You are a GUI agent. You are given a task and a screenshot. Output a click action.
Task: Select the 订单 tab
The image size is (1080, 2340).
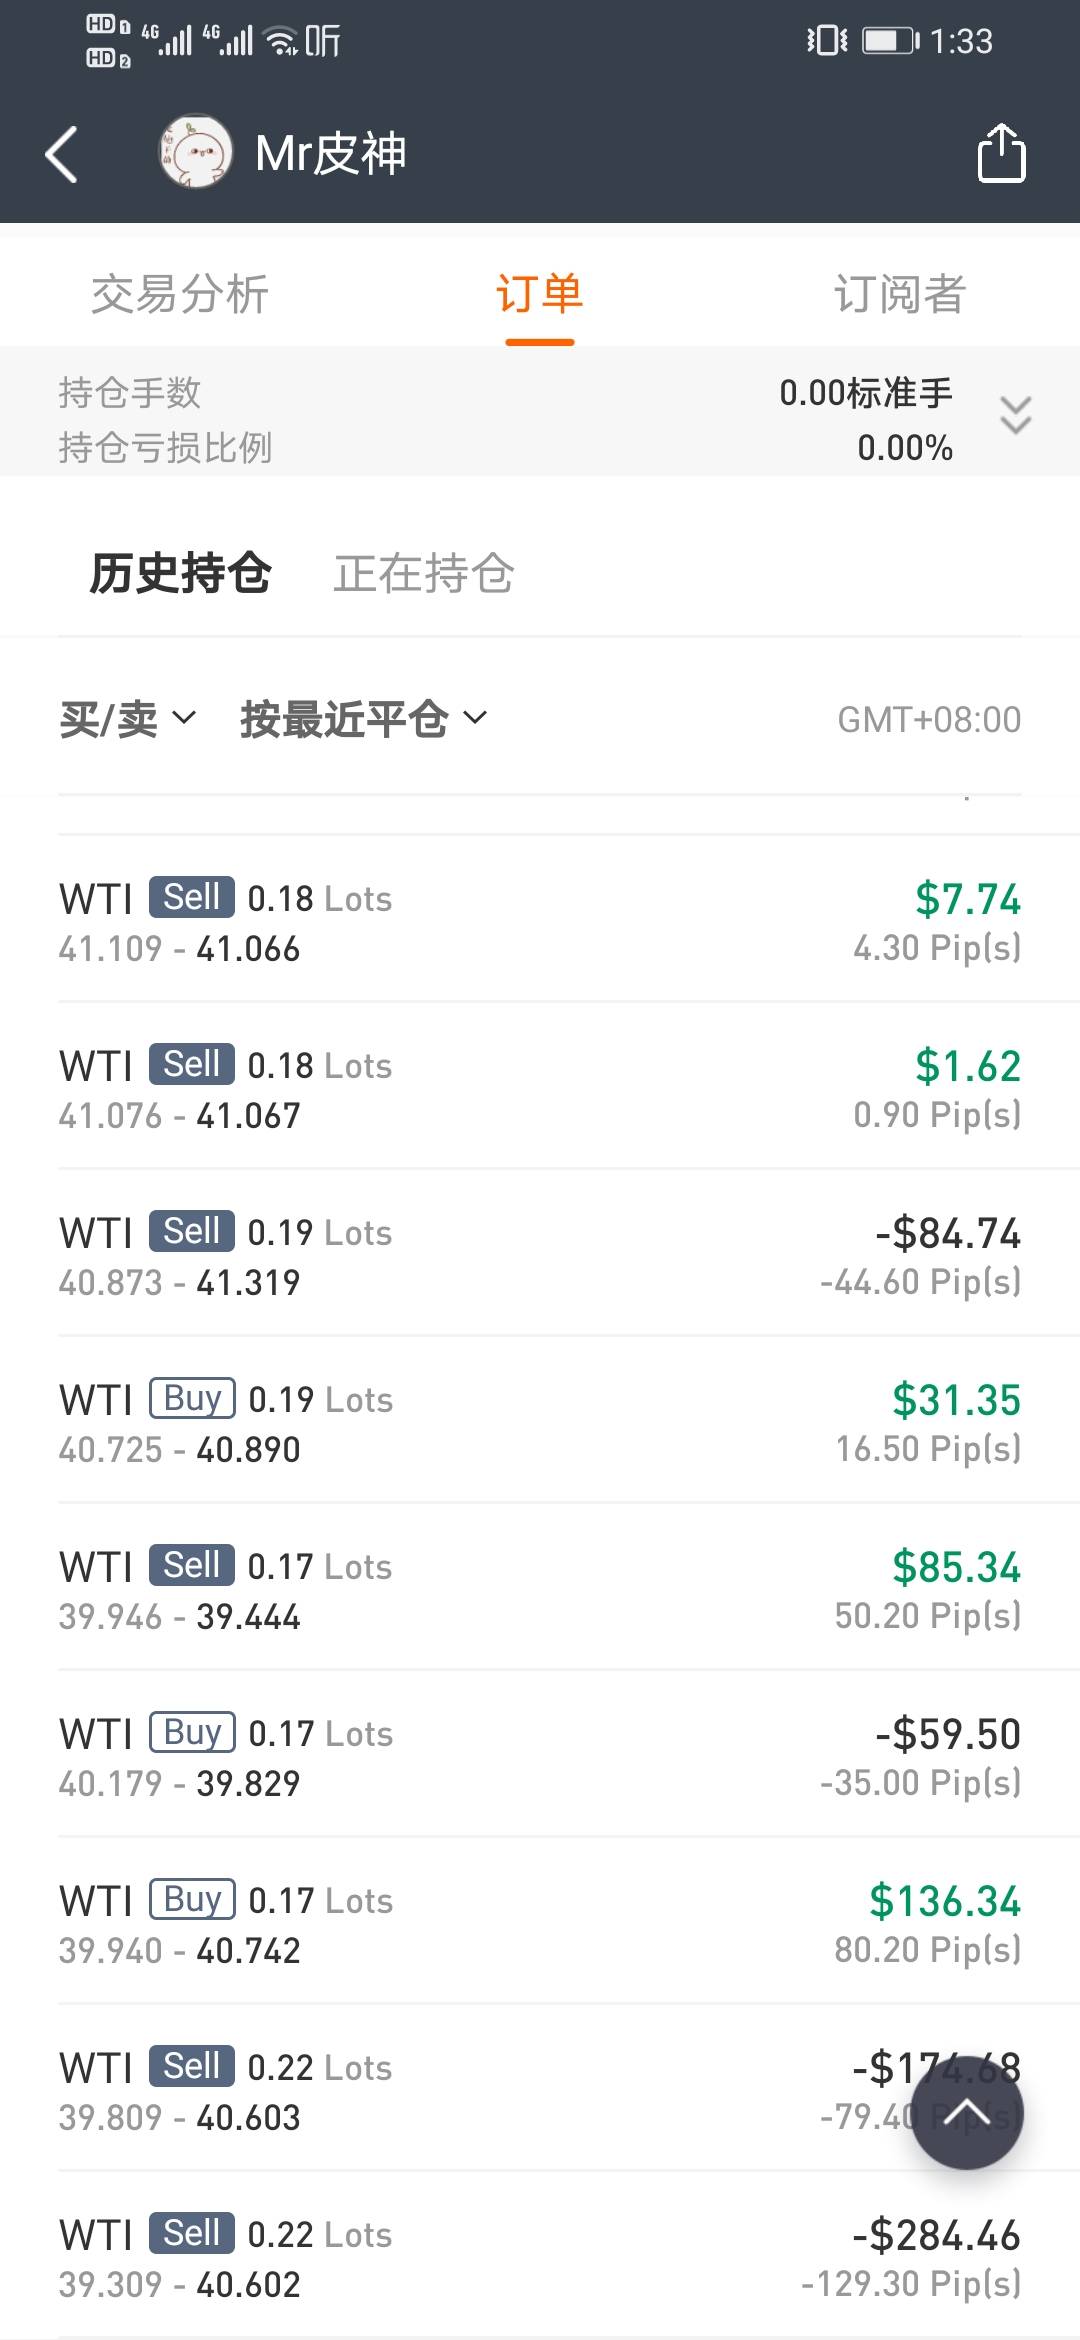(x=539, y=294)
